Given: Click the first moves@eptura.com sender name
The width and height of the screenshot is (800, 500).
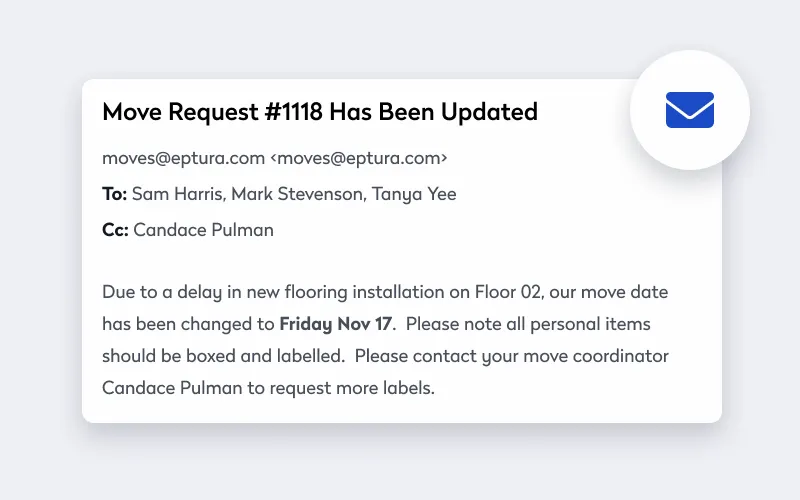Looking at the screenshot, I should coord(183,158).
